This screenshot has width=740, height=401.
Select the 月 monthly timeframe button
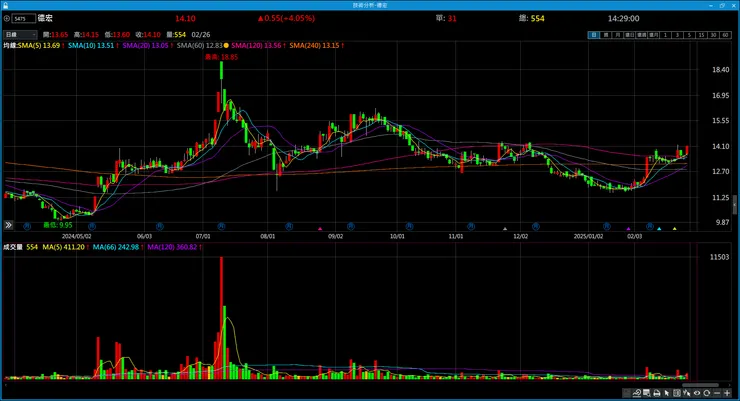point(618,35)
